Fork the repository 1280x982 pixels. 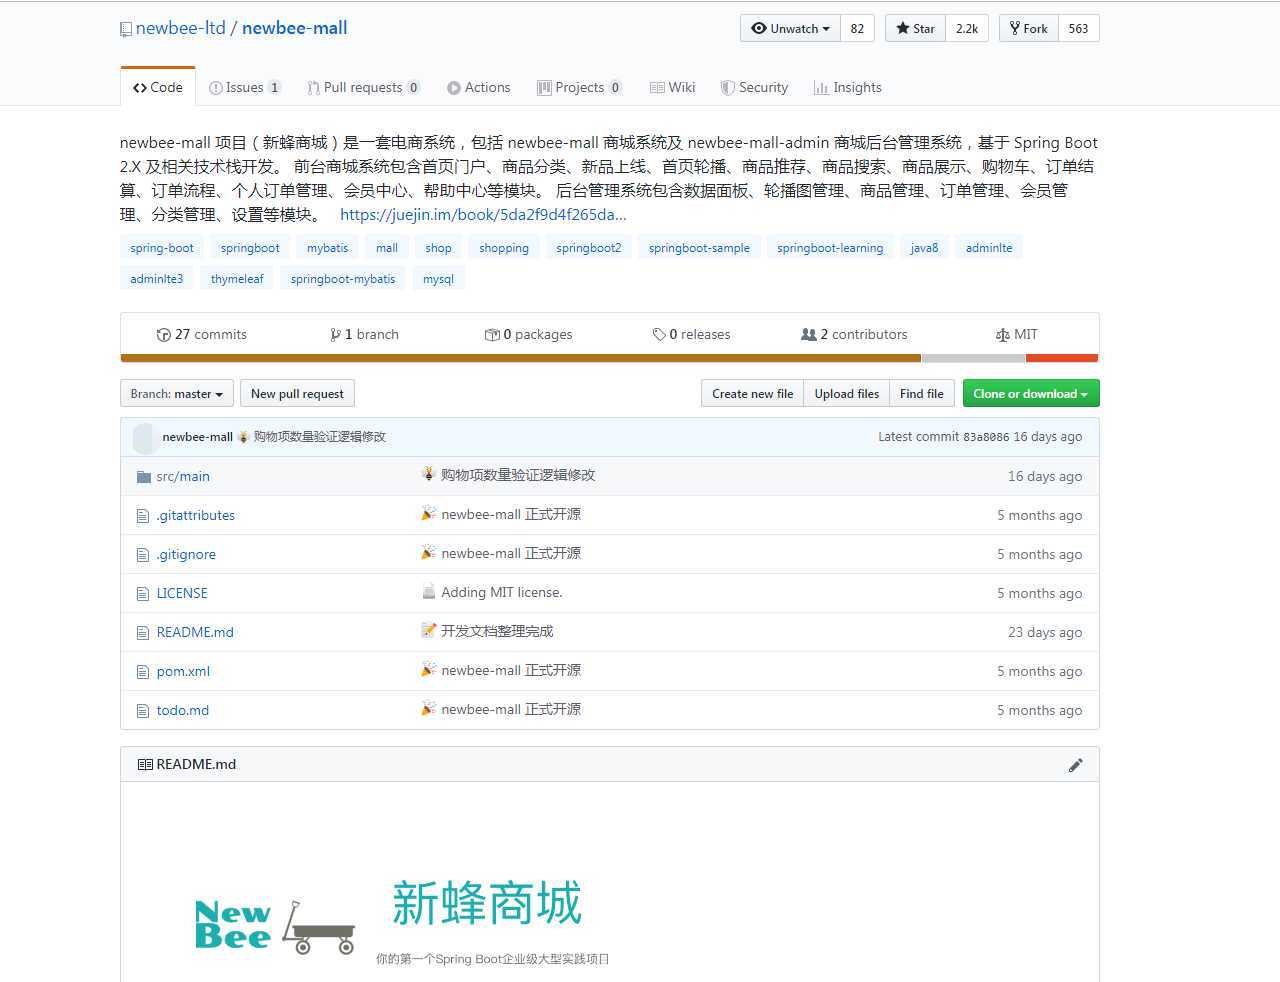pos(1028,28)
